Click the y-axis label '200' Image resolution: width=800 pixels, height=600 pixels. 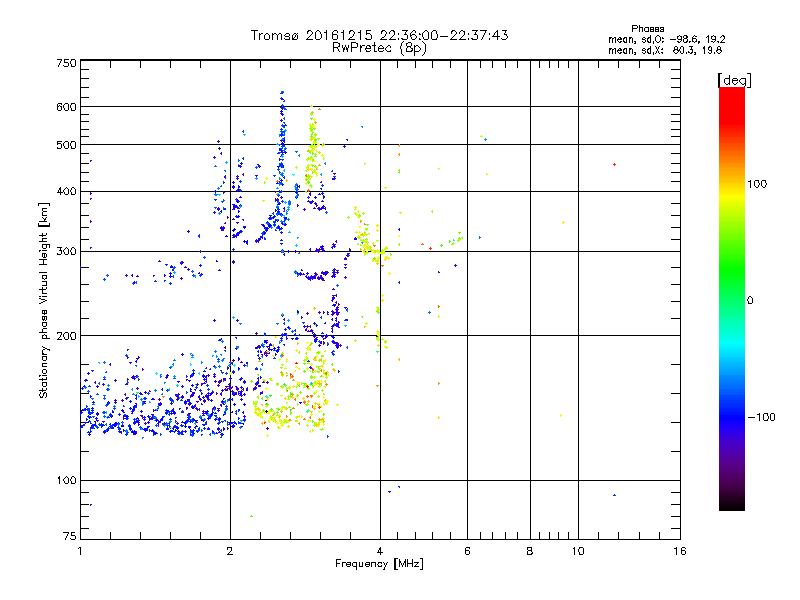[66, 336]
